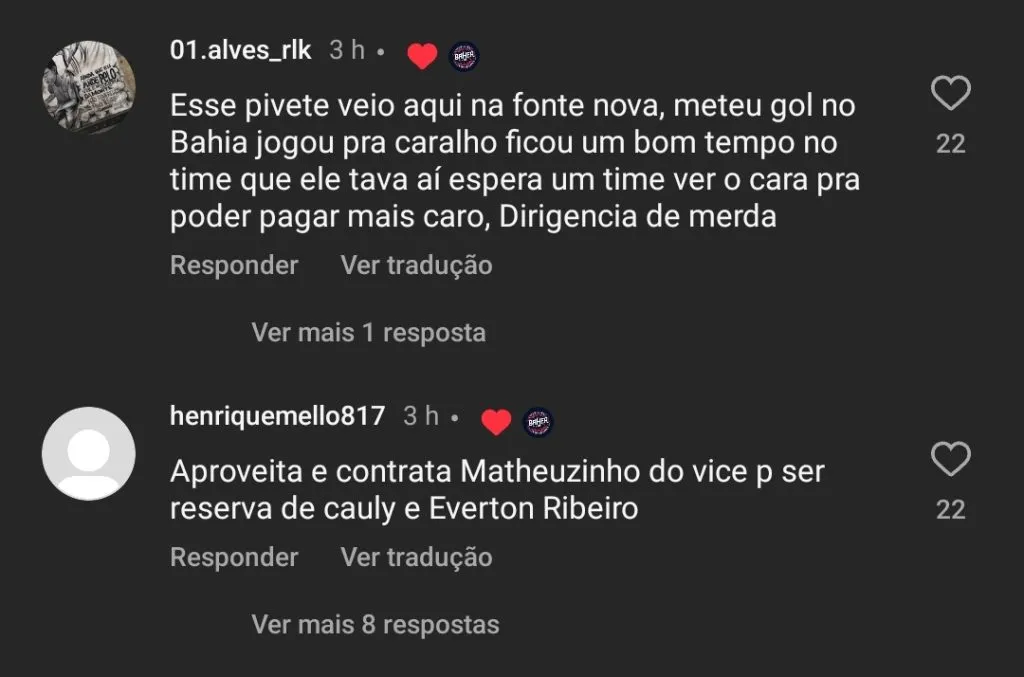View the 22 likes on henriquemello817's comment
The width and height of the screenshot is (1024, 677).
click(950, 510)
